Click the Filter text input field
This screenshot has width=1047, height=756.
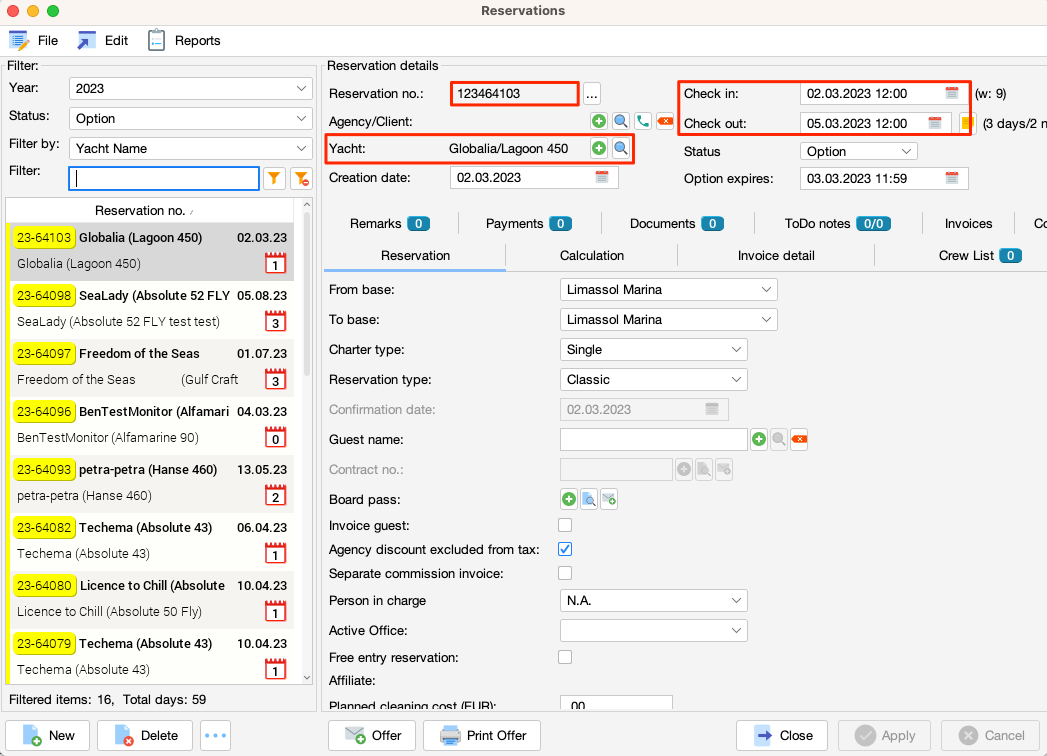[x=164, y=178]
